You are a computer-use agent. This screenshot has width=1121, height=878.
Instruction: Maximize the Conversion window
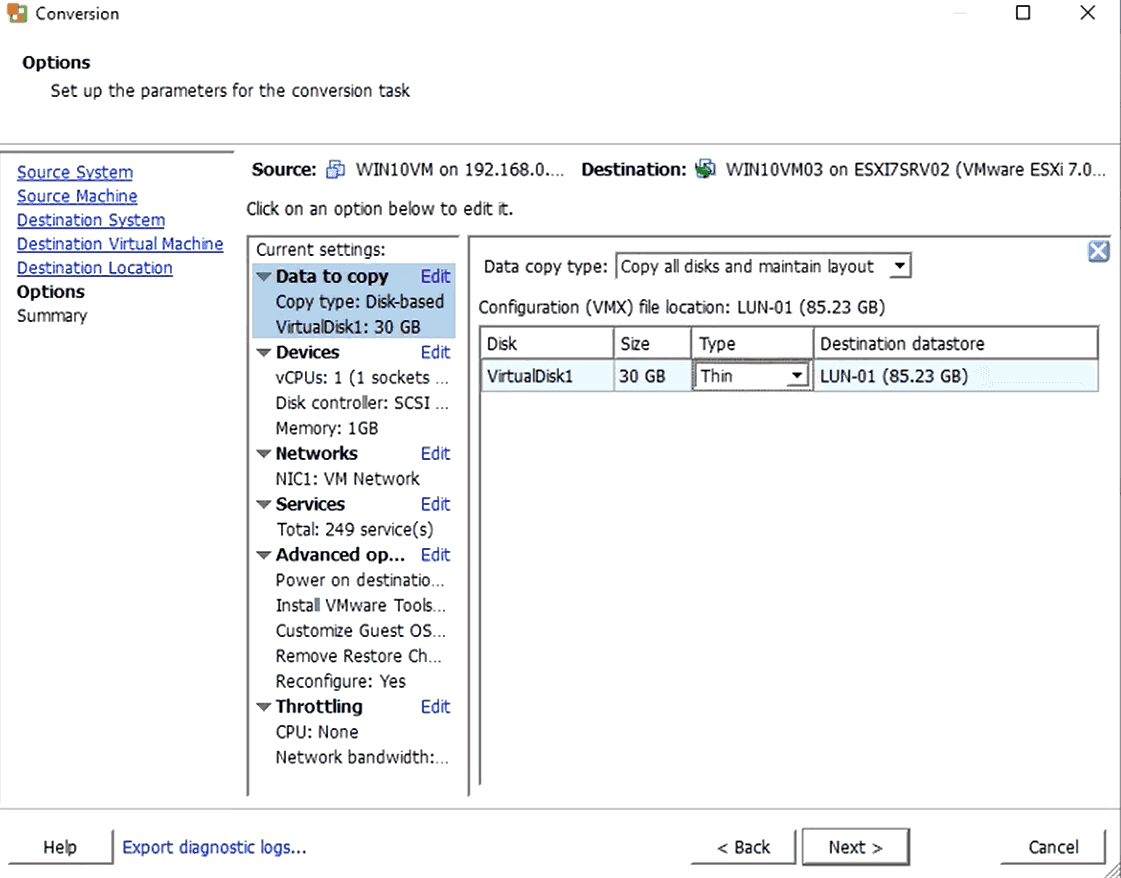point(1023,13)
